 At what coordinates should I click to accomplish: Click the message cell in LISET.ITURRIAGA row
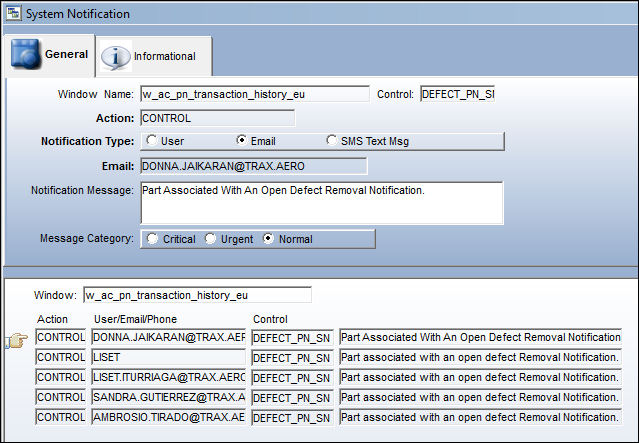480,377
